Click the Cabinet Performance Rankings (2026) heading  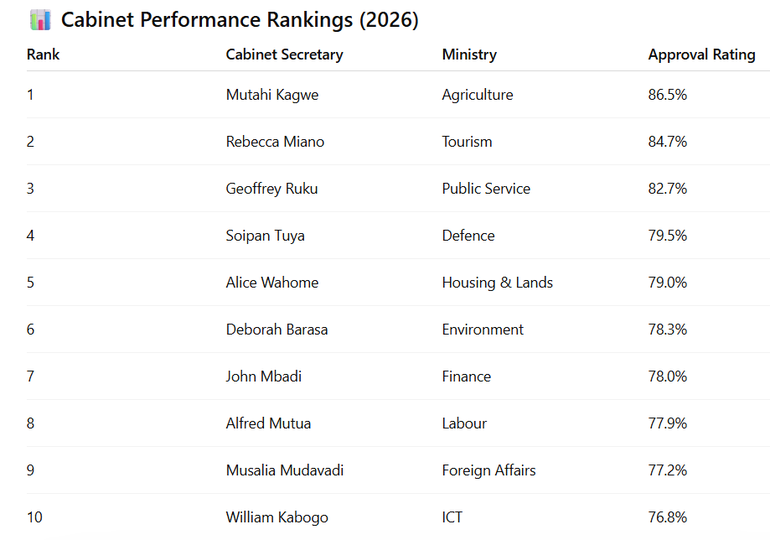click(x=240, y=20)
